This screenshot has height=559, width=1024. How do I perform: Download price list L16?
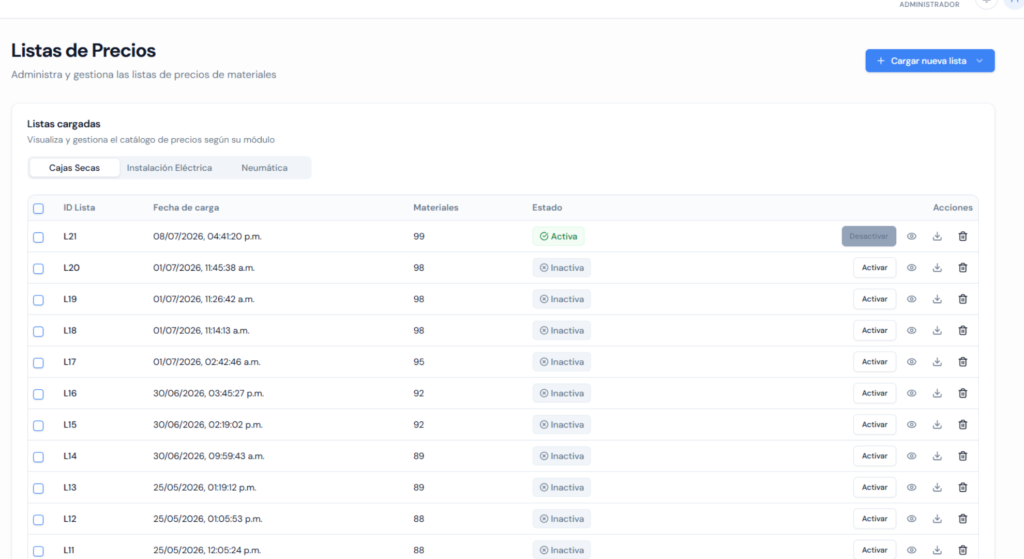click(x=937, y=393)
